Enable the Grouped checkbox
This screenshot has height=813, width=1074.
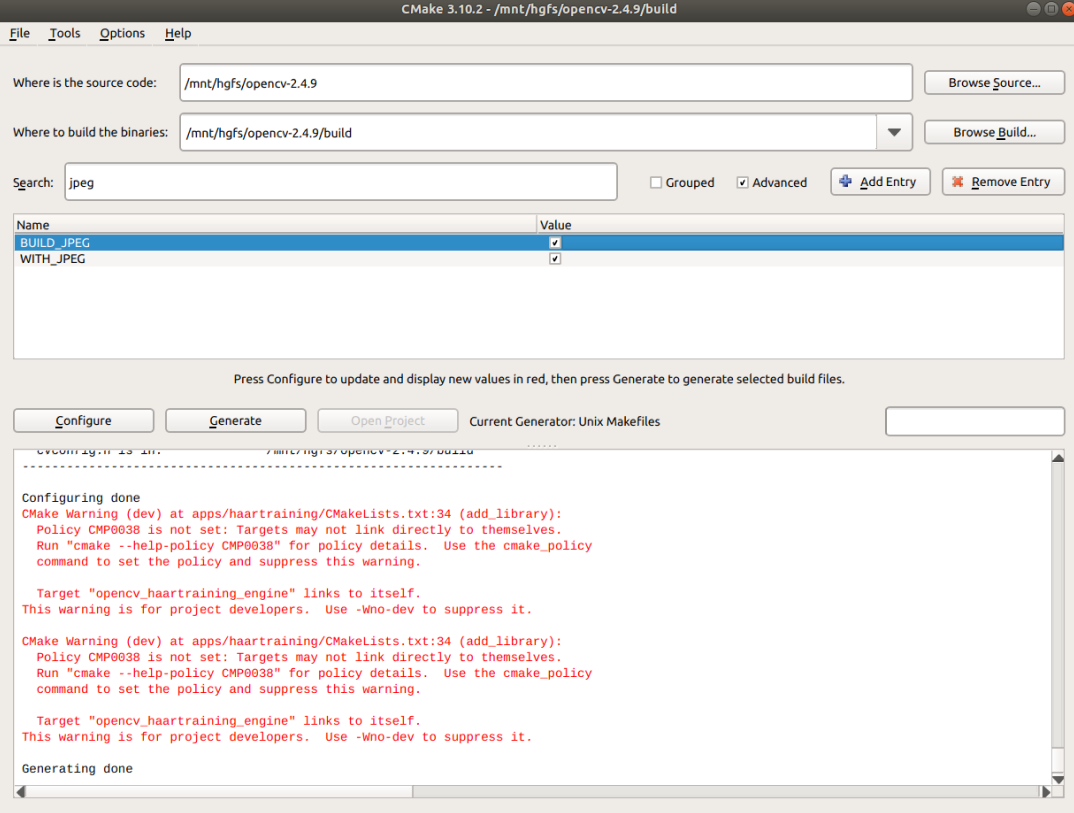pyautogui.click(x=655, y=182)
